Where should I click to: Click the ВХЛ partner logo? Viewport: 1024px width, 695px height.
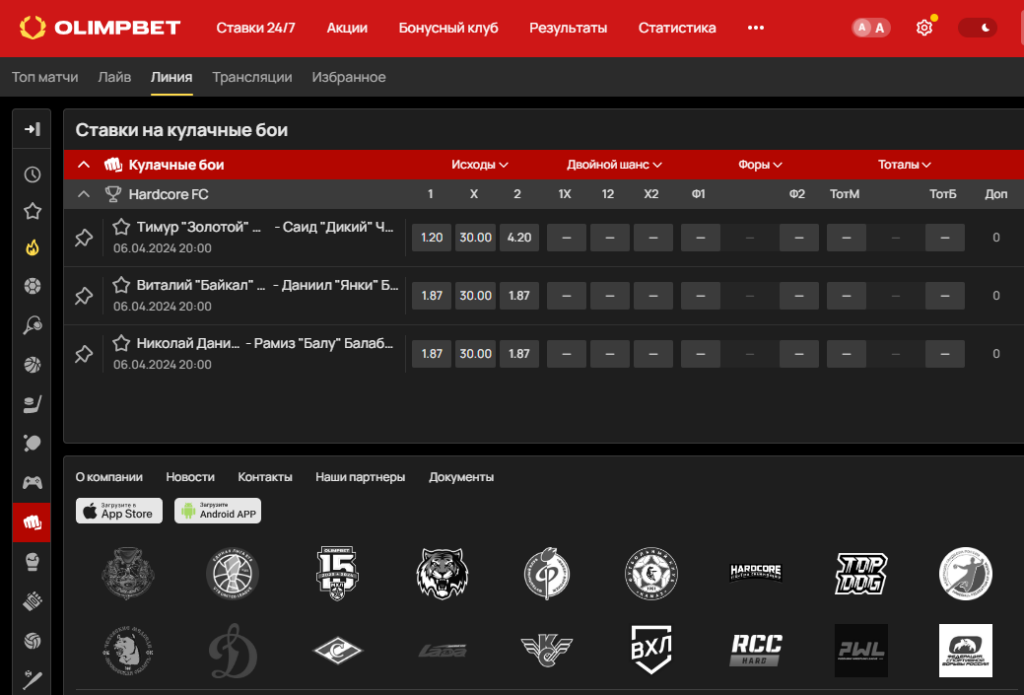pyautogui.click(x=651, y=650)
